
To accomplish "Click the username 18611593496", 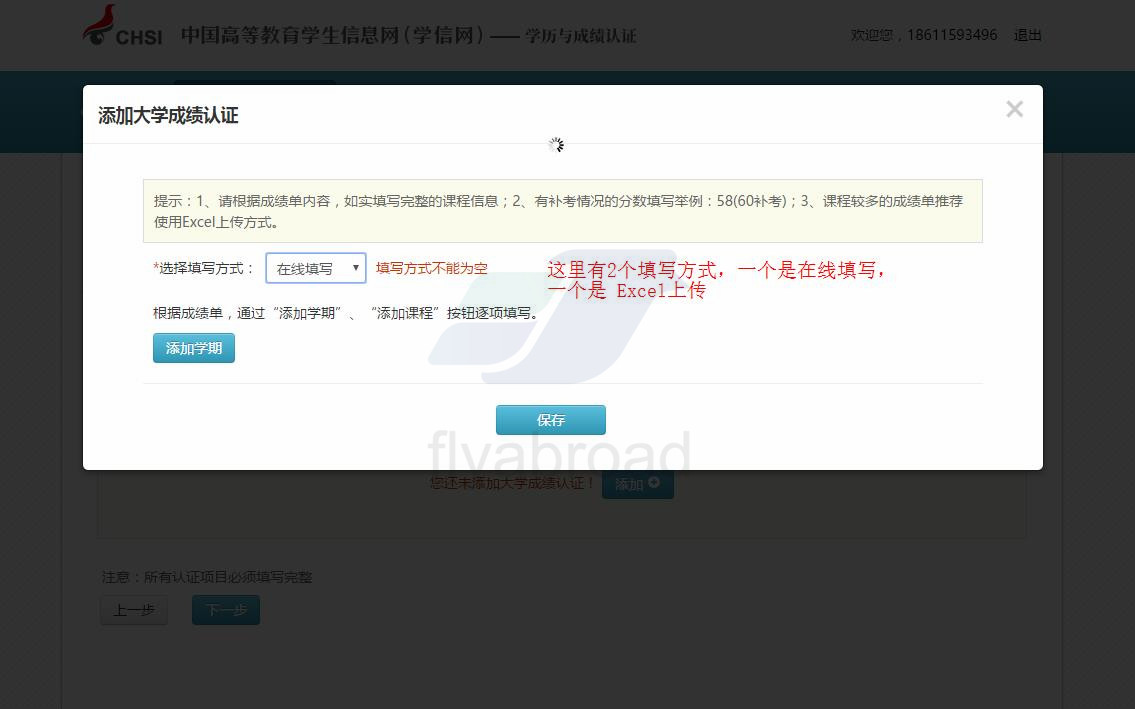I will (x=952, y=35).
